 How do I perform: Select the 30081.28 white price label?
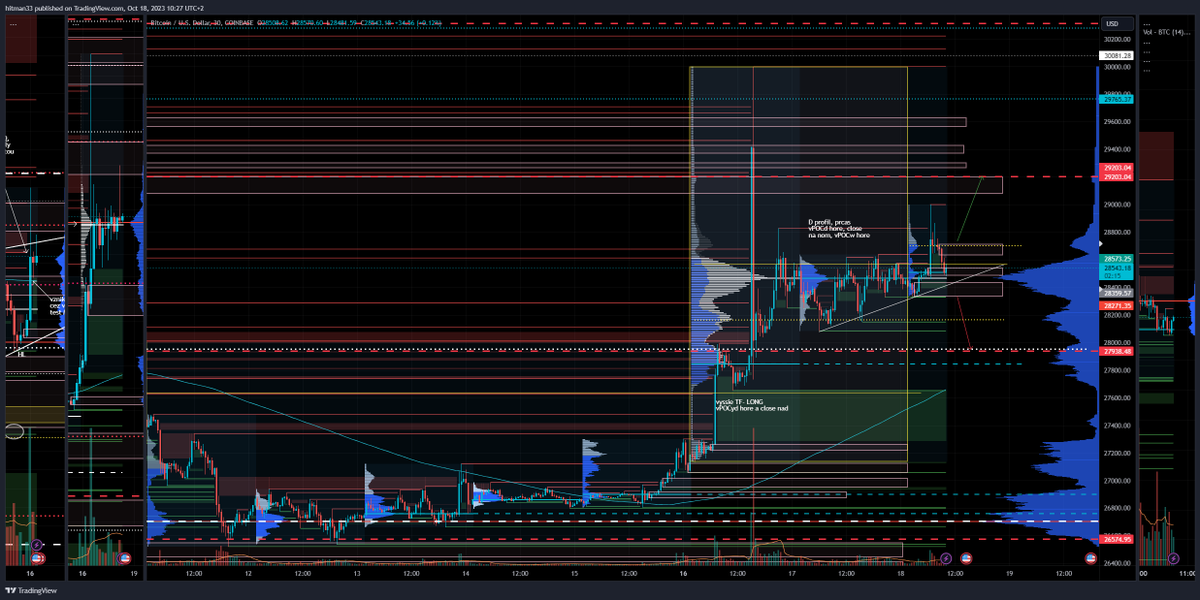1115,56
